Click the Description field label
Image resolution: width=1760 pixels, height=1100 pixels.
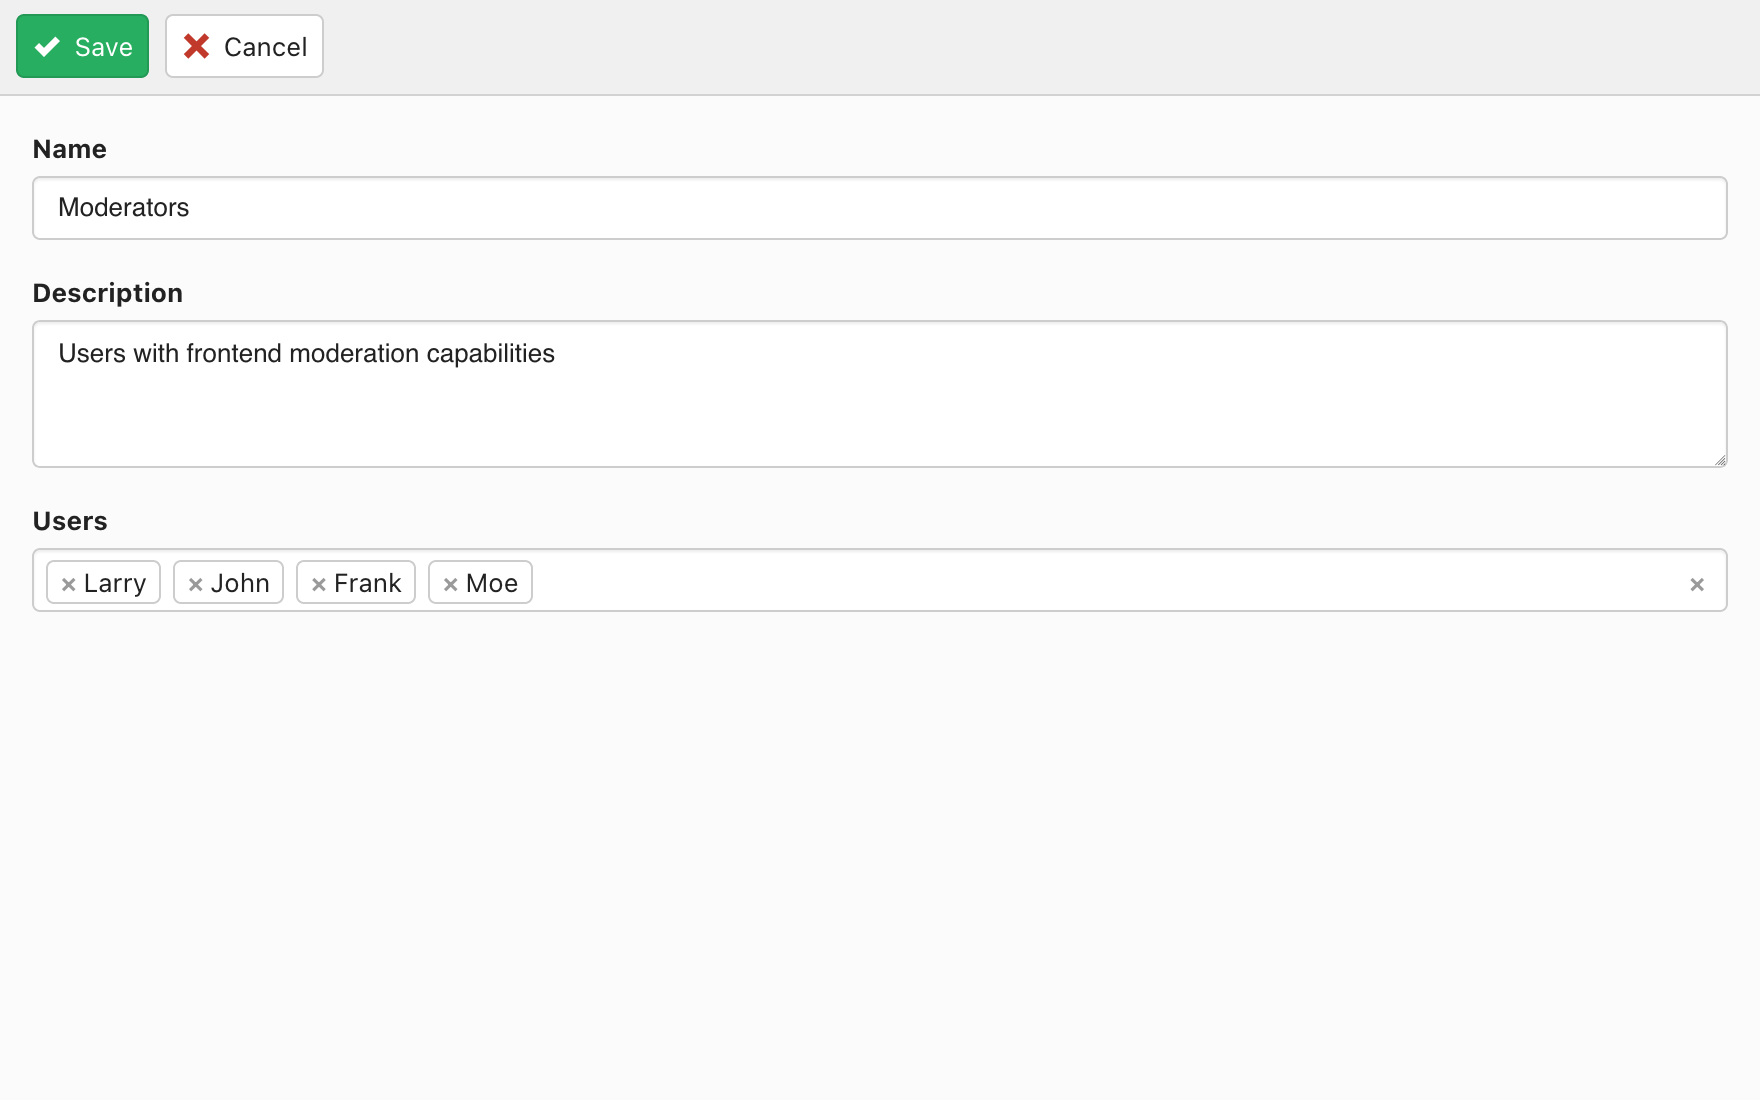pos(107,293)
